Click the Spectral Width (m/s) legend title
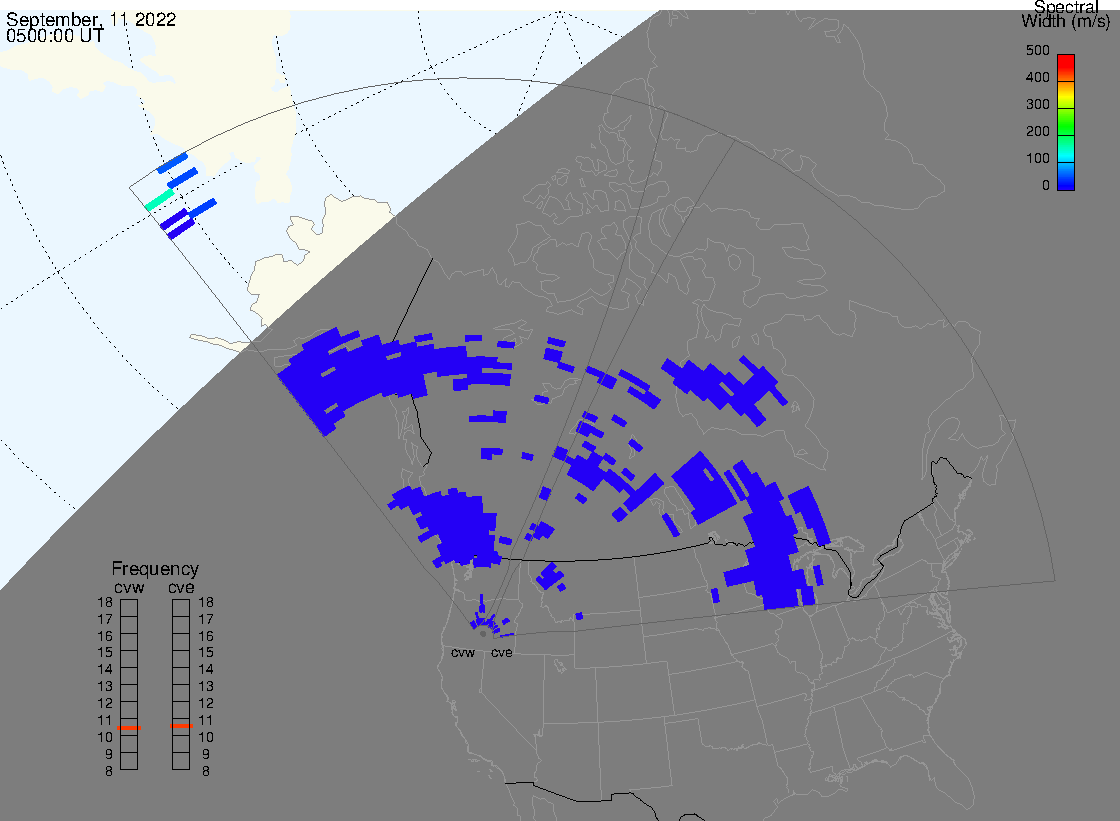 [x=1066, y=14]
